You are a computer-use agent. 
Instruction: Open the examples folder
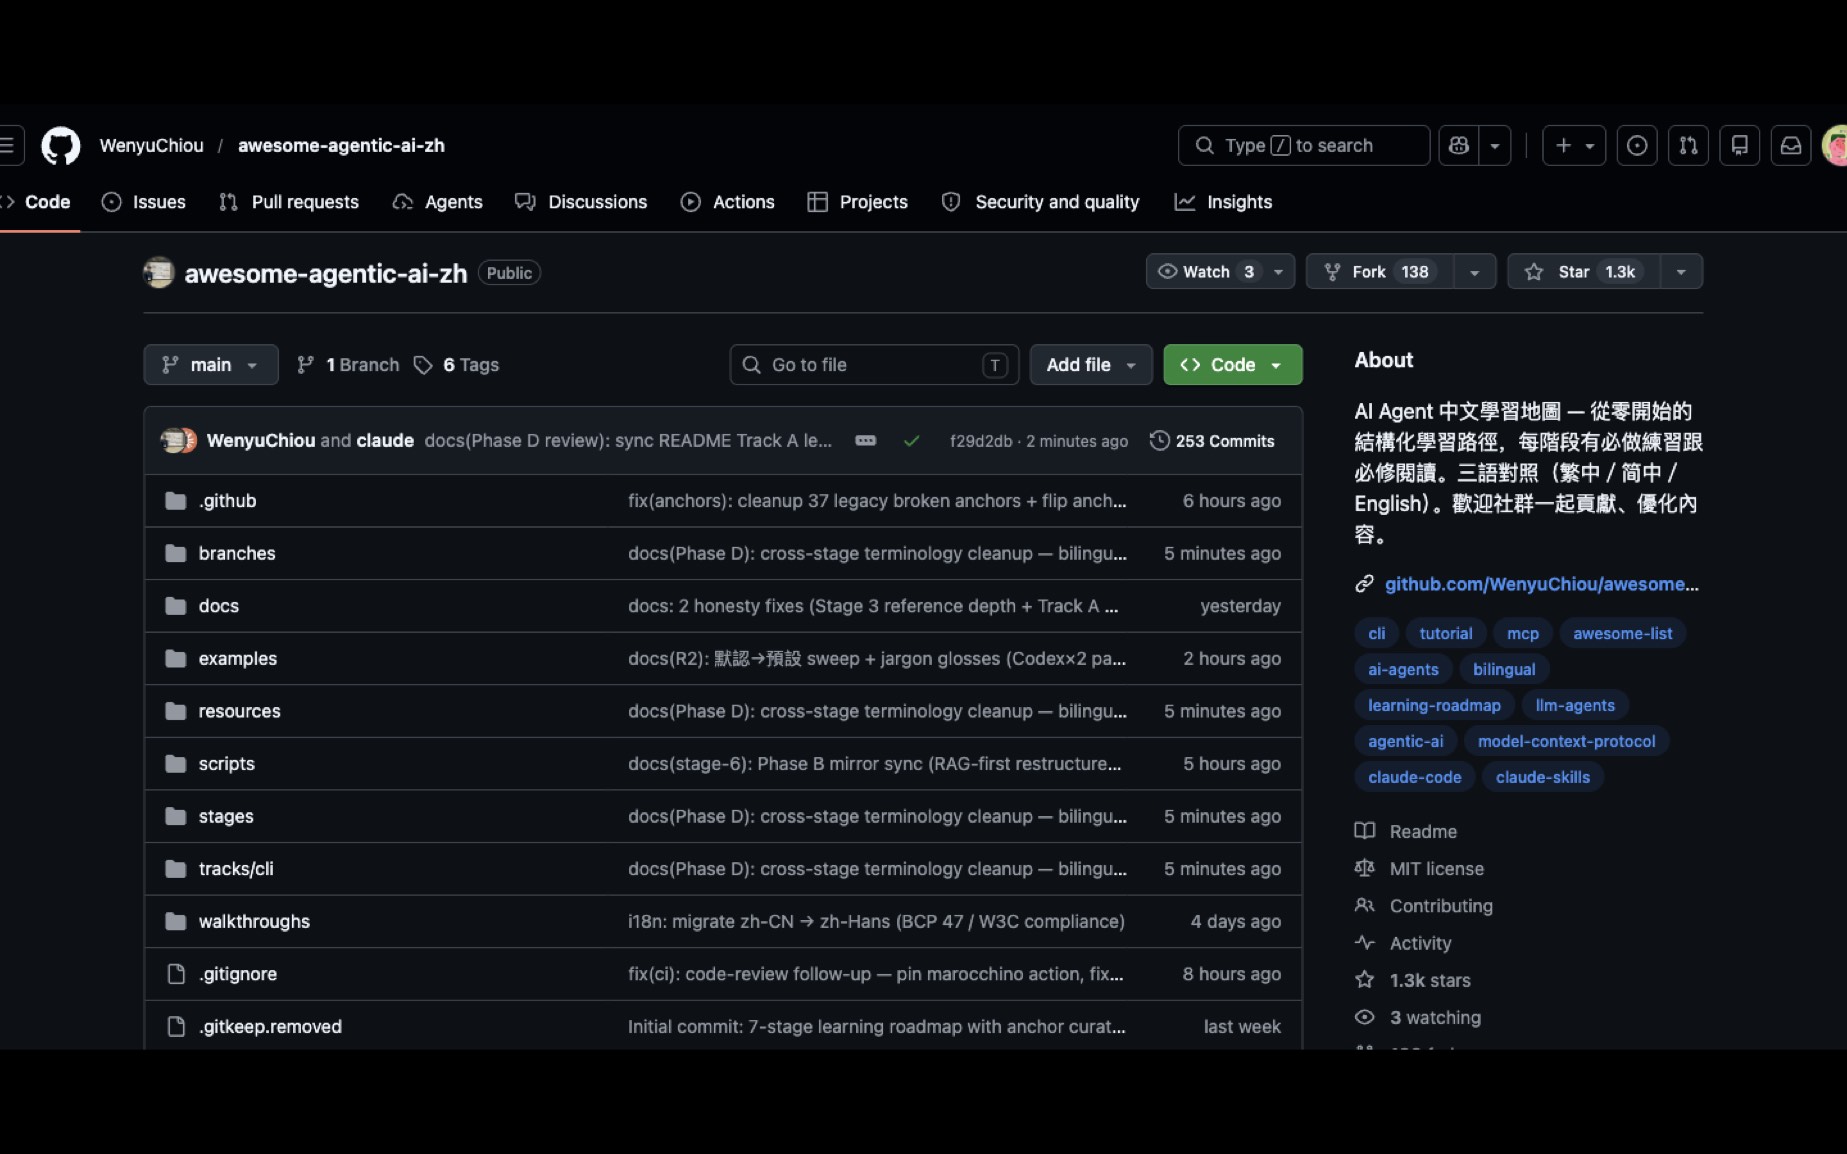pyautogui.click(x=238, y=659)
